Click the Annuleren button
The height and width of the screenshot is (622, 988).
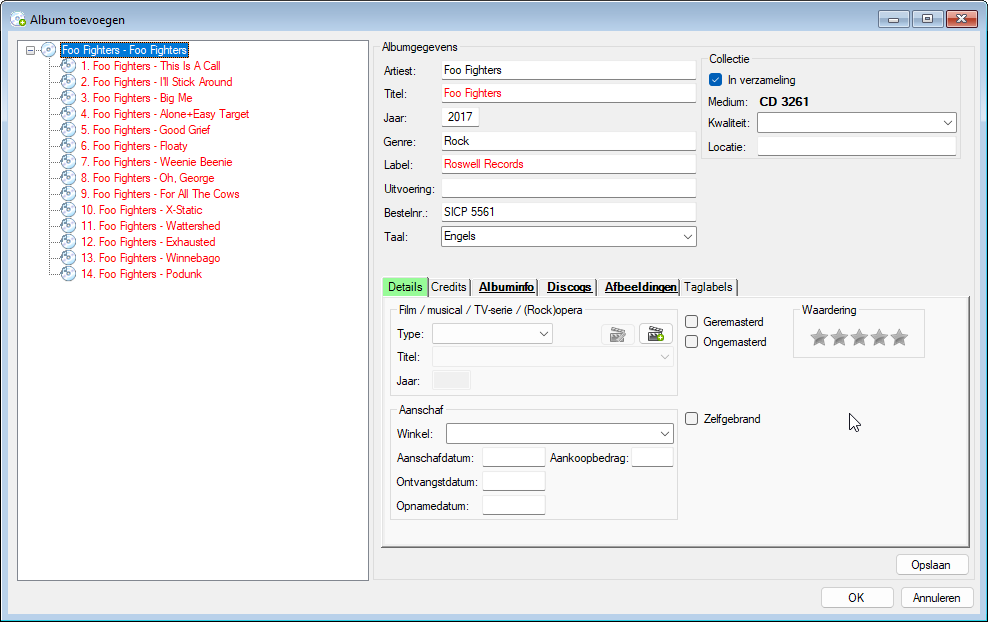937,597
